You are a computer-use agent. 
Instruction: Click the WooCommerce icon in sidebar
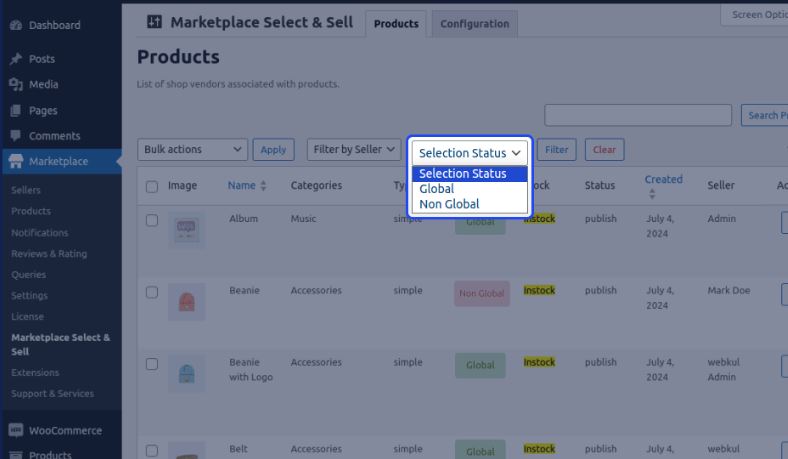[16, 430]
